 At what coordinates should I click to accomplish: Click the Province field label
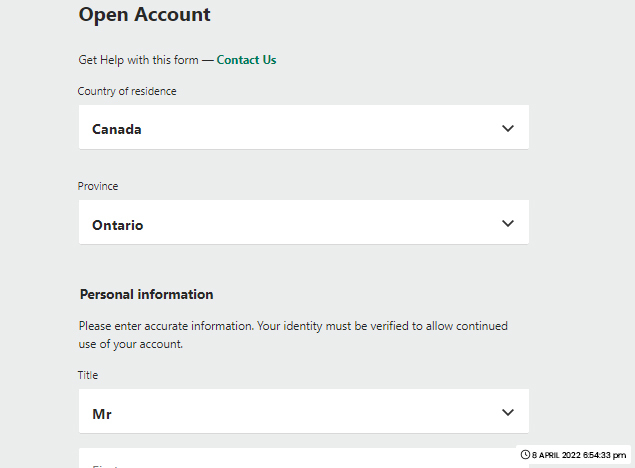pos(98,186)
